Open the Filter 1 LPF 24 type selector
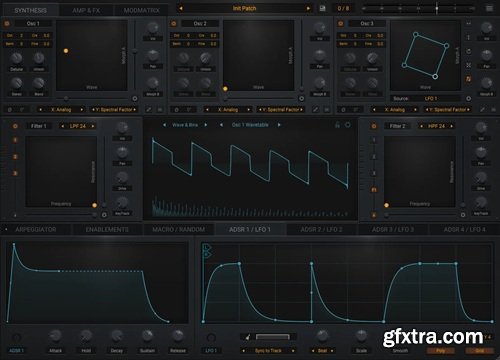The width and height of the screenshot is (500, 360). tap(78, 126)
